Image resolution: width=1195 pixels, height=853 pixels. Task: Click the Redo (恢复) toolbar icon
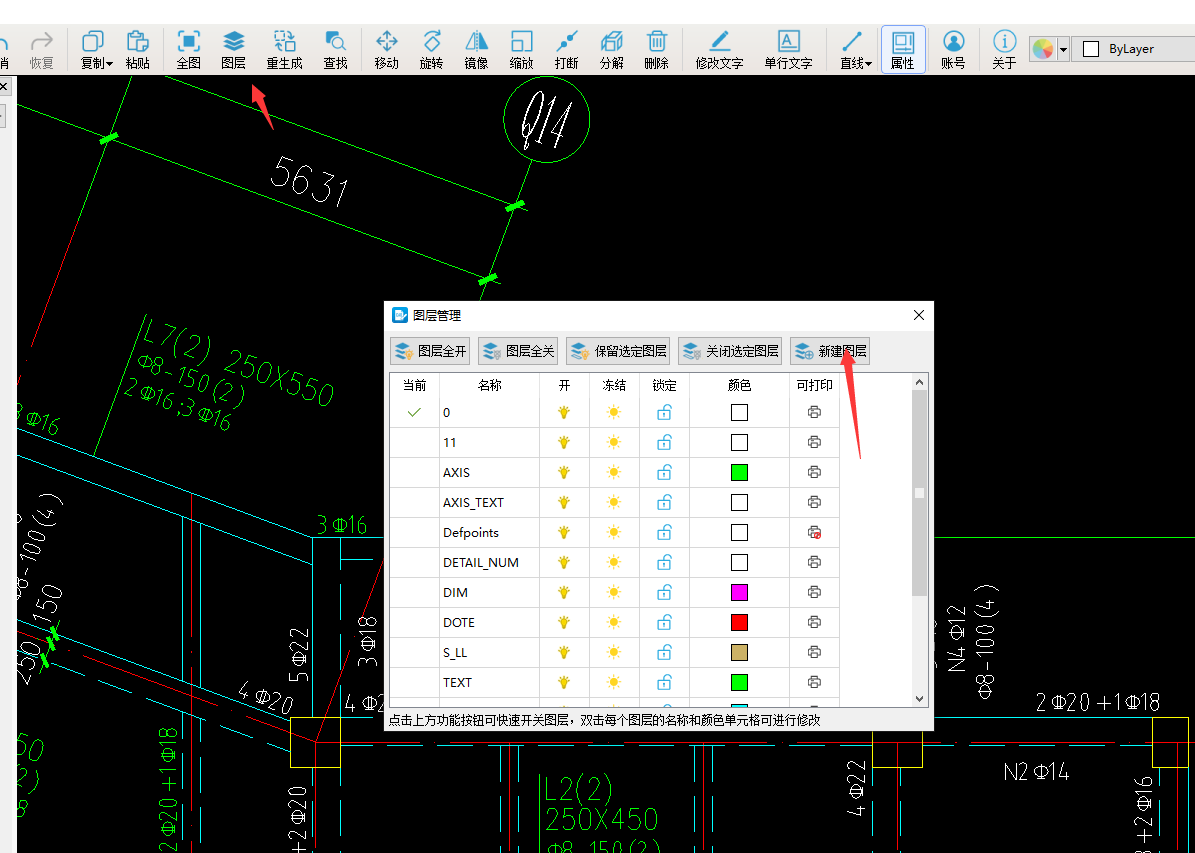(x=42, y=50)
